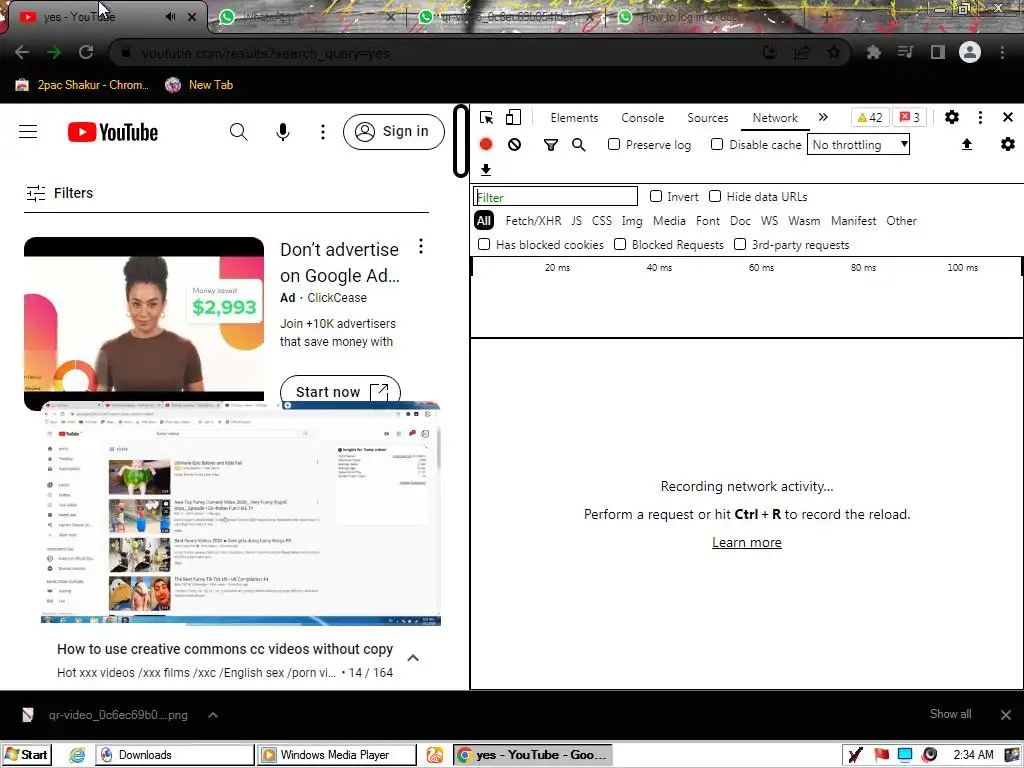Click the network Filter text field

(555, 197)
